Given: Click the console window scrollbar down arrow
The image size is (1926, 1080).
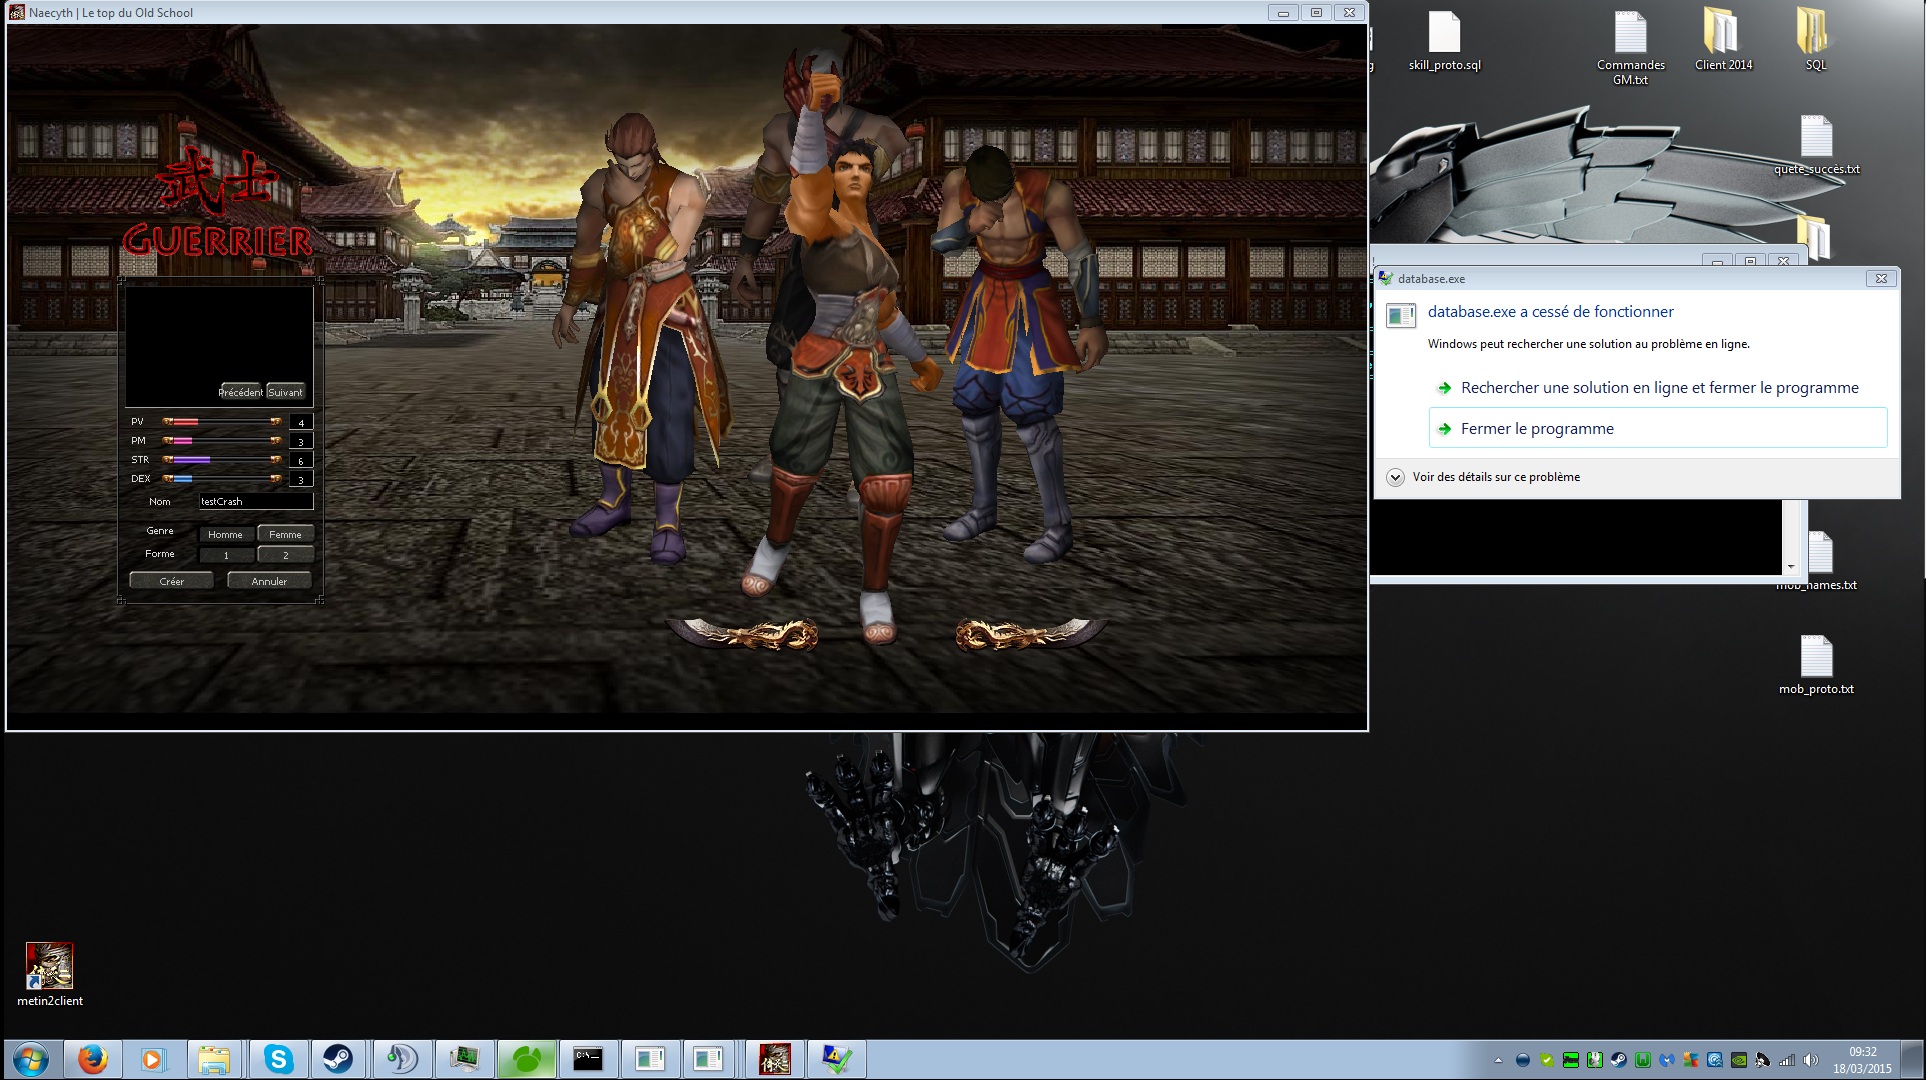Looking at the screenshot, I should click(1790, 567).
